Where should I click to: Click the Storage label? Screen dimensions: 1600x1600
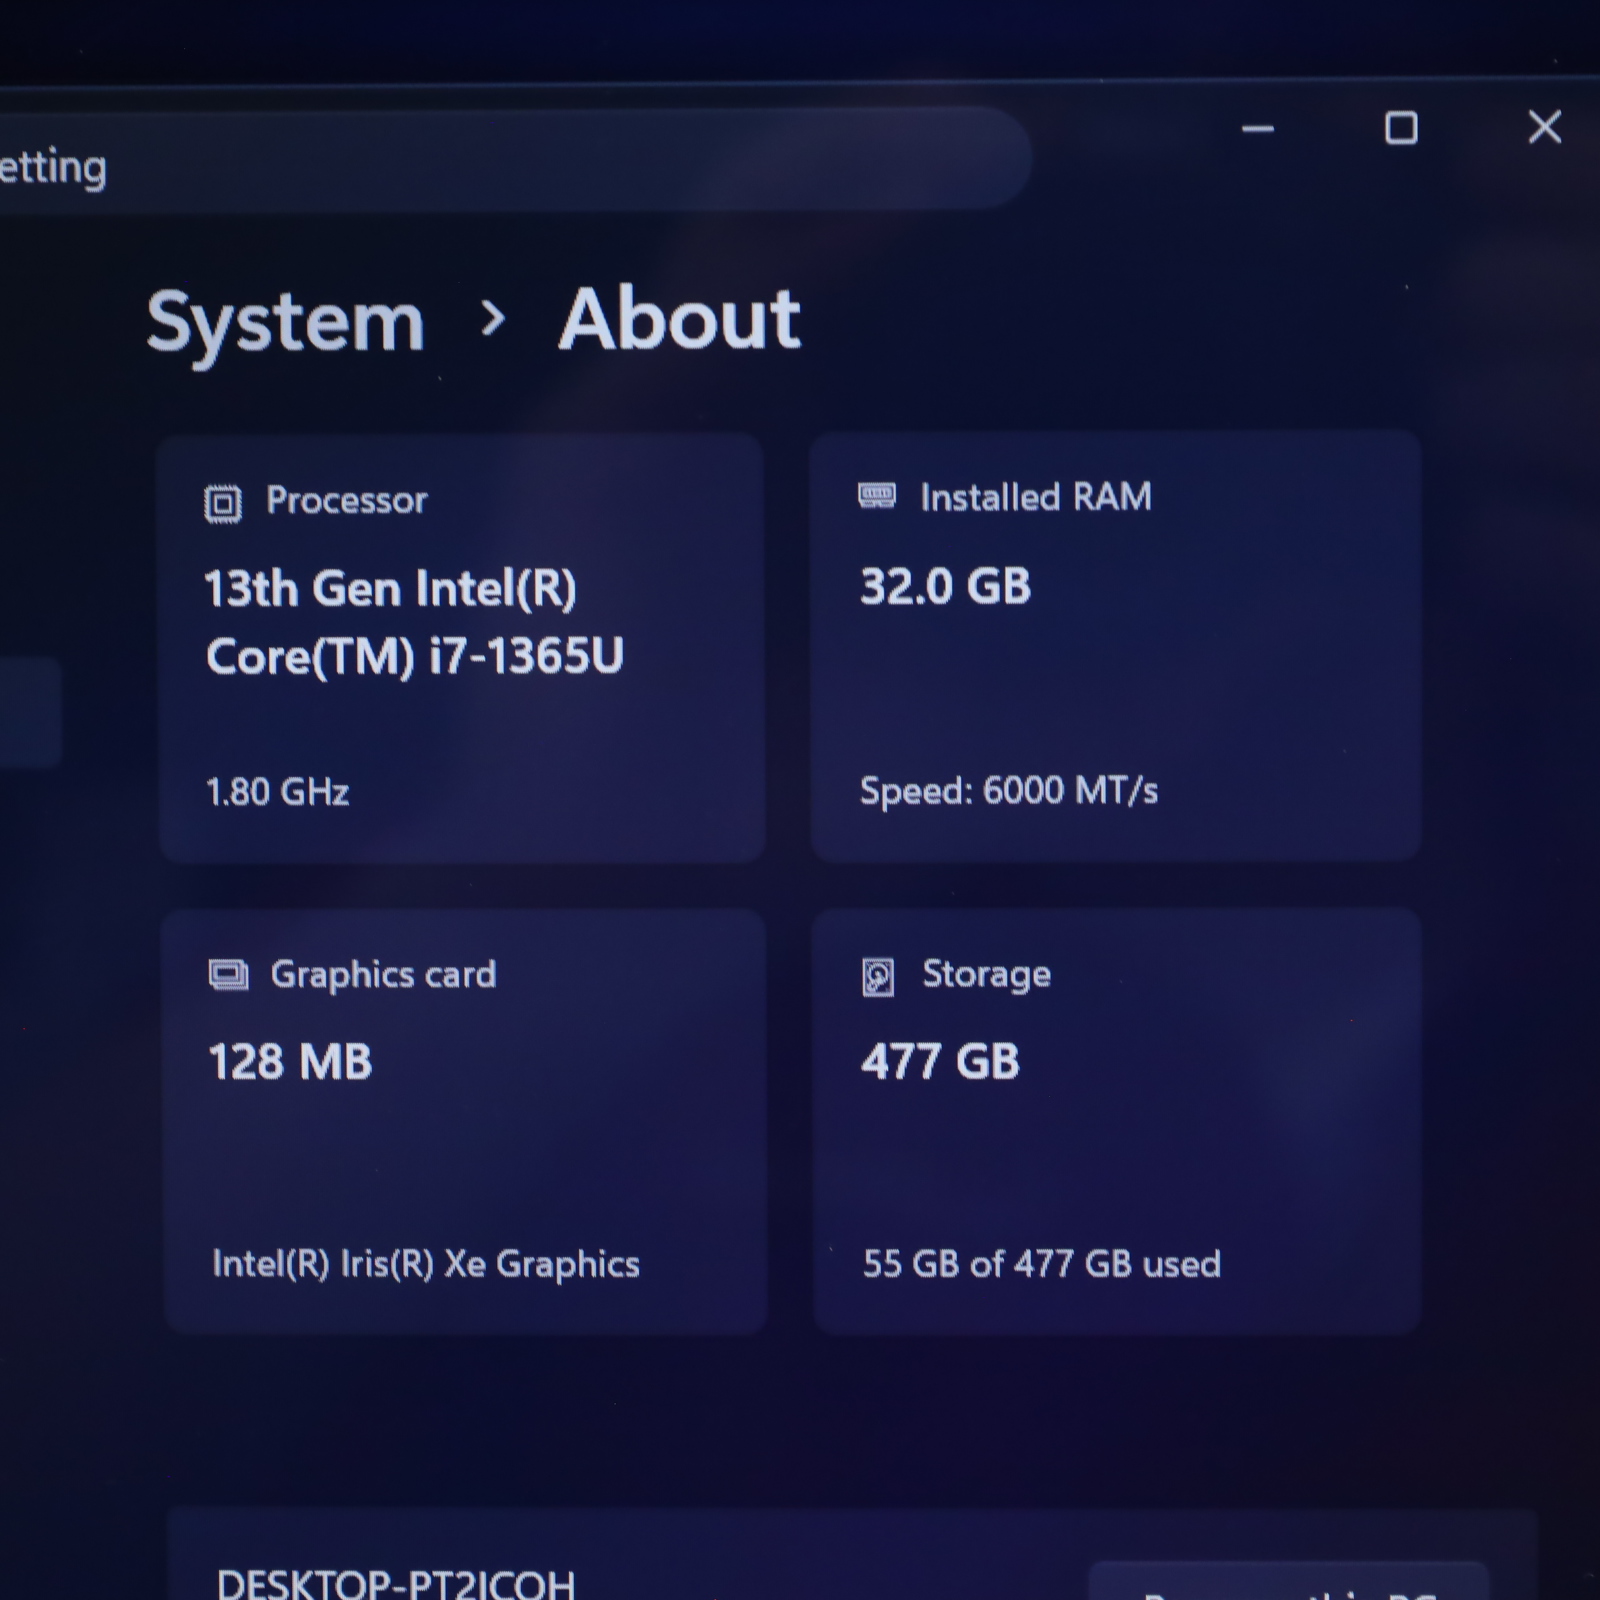(987, 974)
